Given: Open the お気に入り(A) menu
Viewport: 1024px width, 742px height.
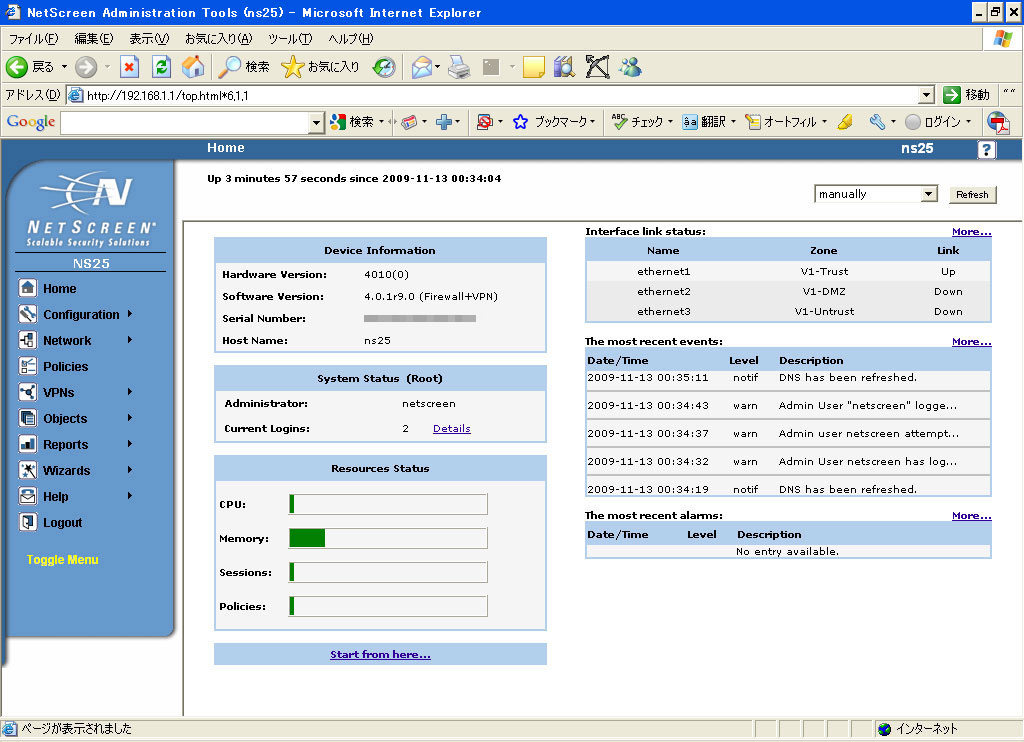Looking at the screenshot, I should (218, 39).
